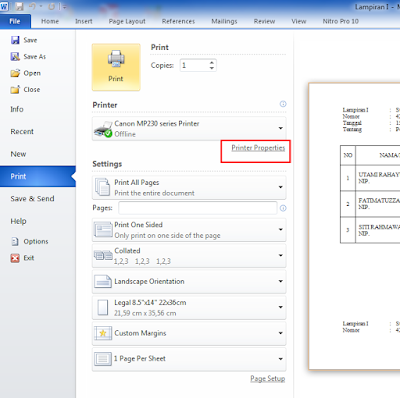Click the '21,59 cm x 35,56 cm' text

[145, 313]
